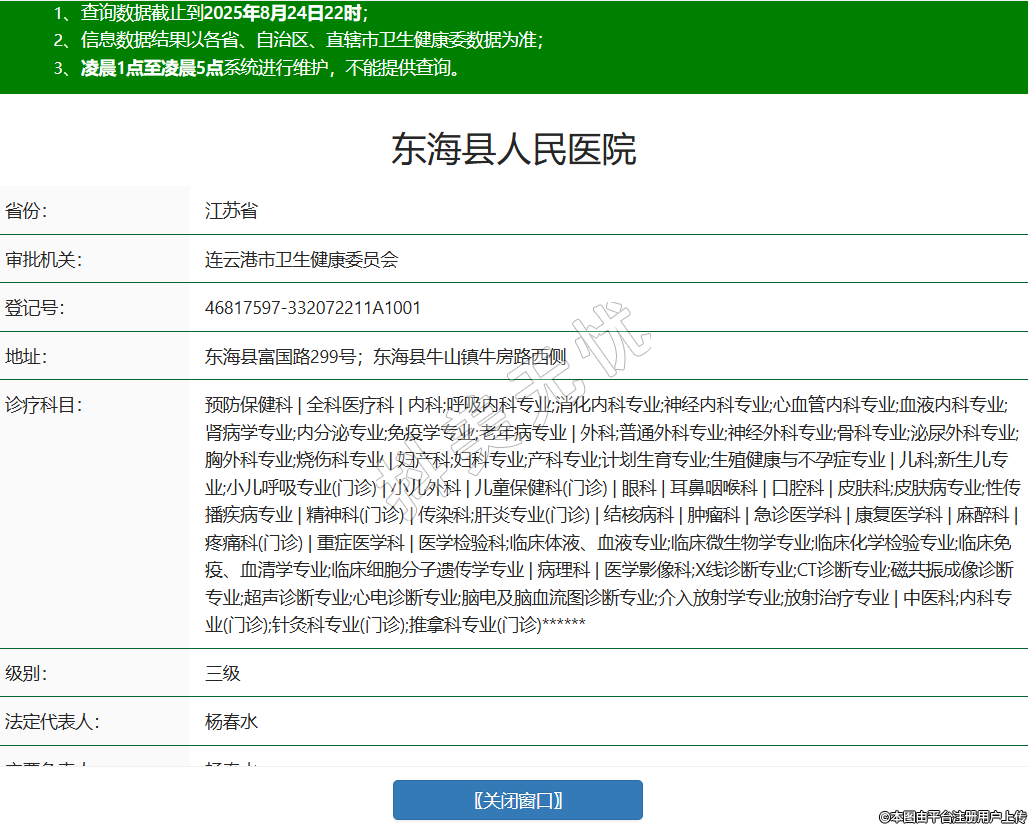
Task: Select the 登记号 field label
Action: coord(34,308)
